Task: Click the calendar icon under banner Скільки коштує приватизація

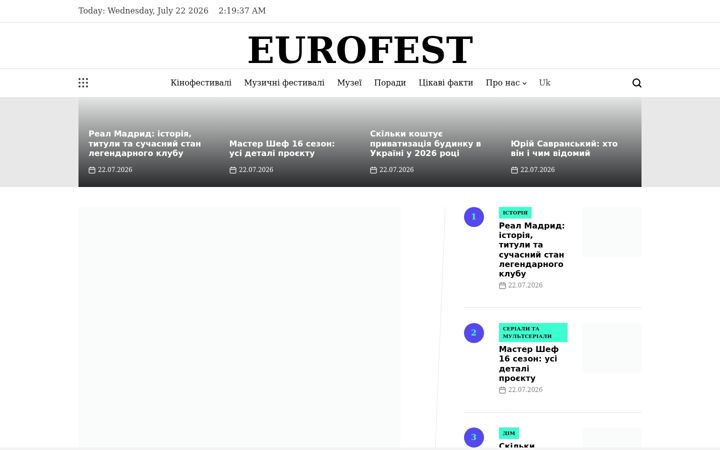Action: [373, 170]
